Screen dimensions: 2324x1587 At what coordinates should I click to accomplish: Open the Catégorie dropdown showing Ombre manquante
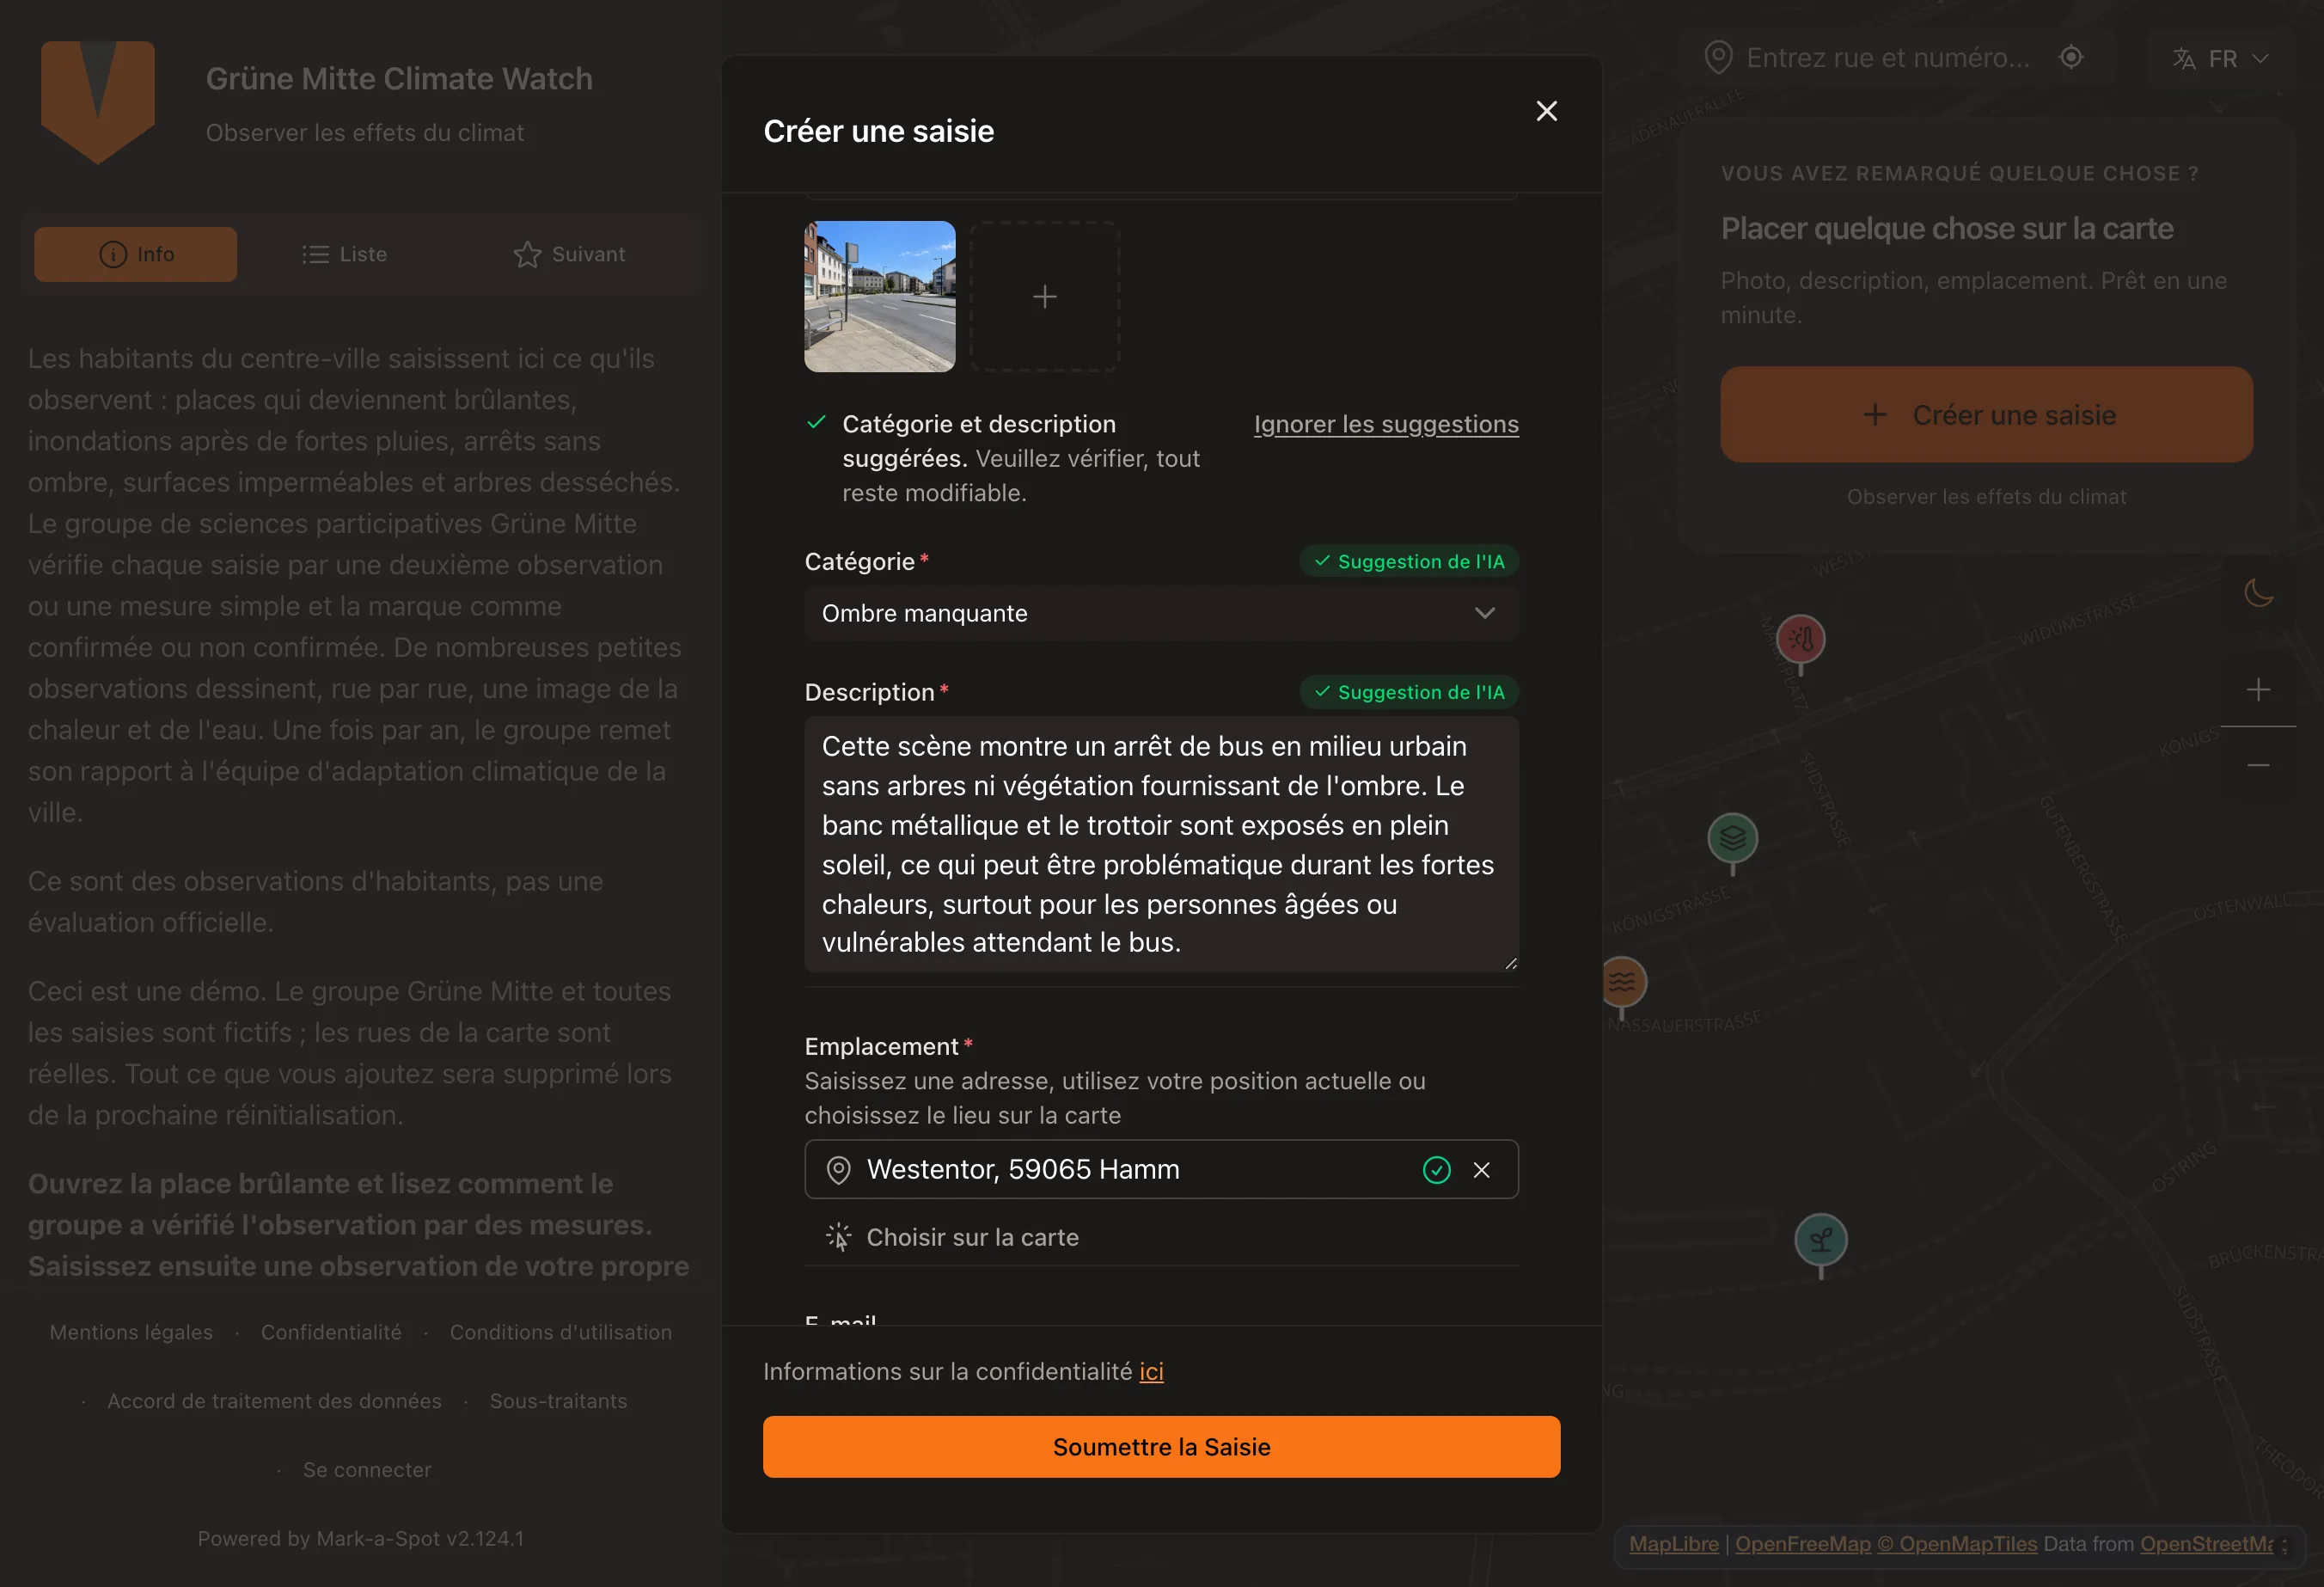[x=1161, y=613]
